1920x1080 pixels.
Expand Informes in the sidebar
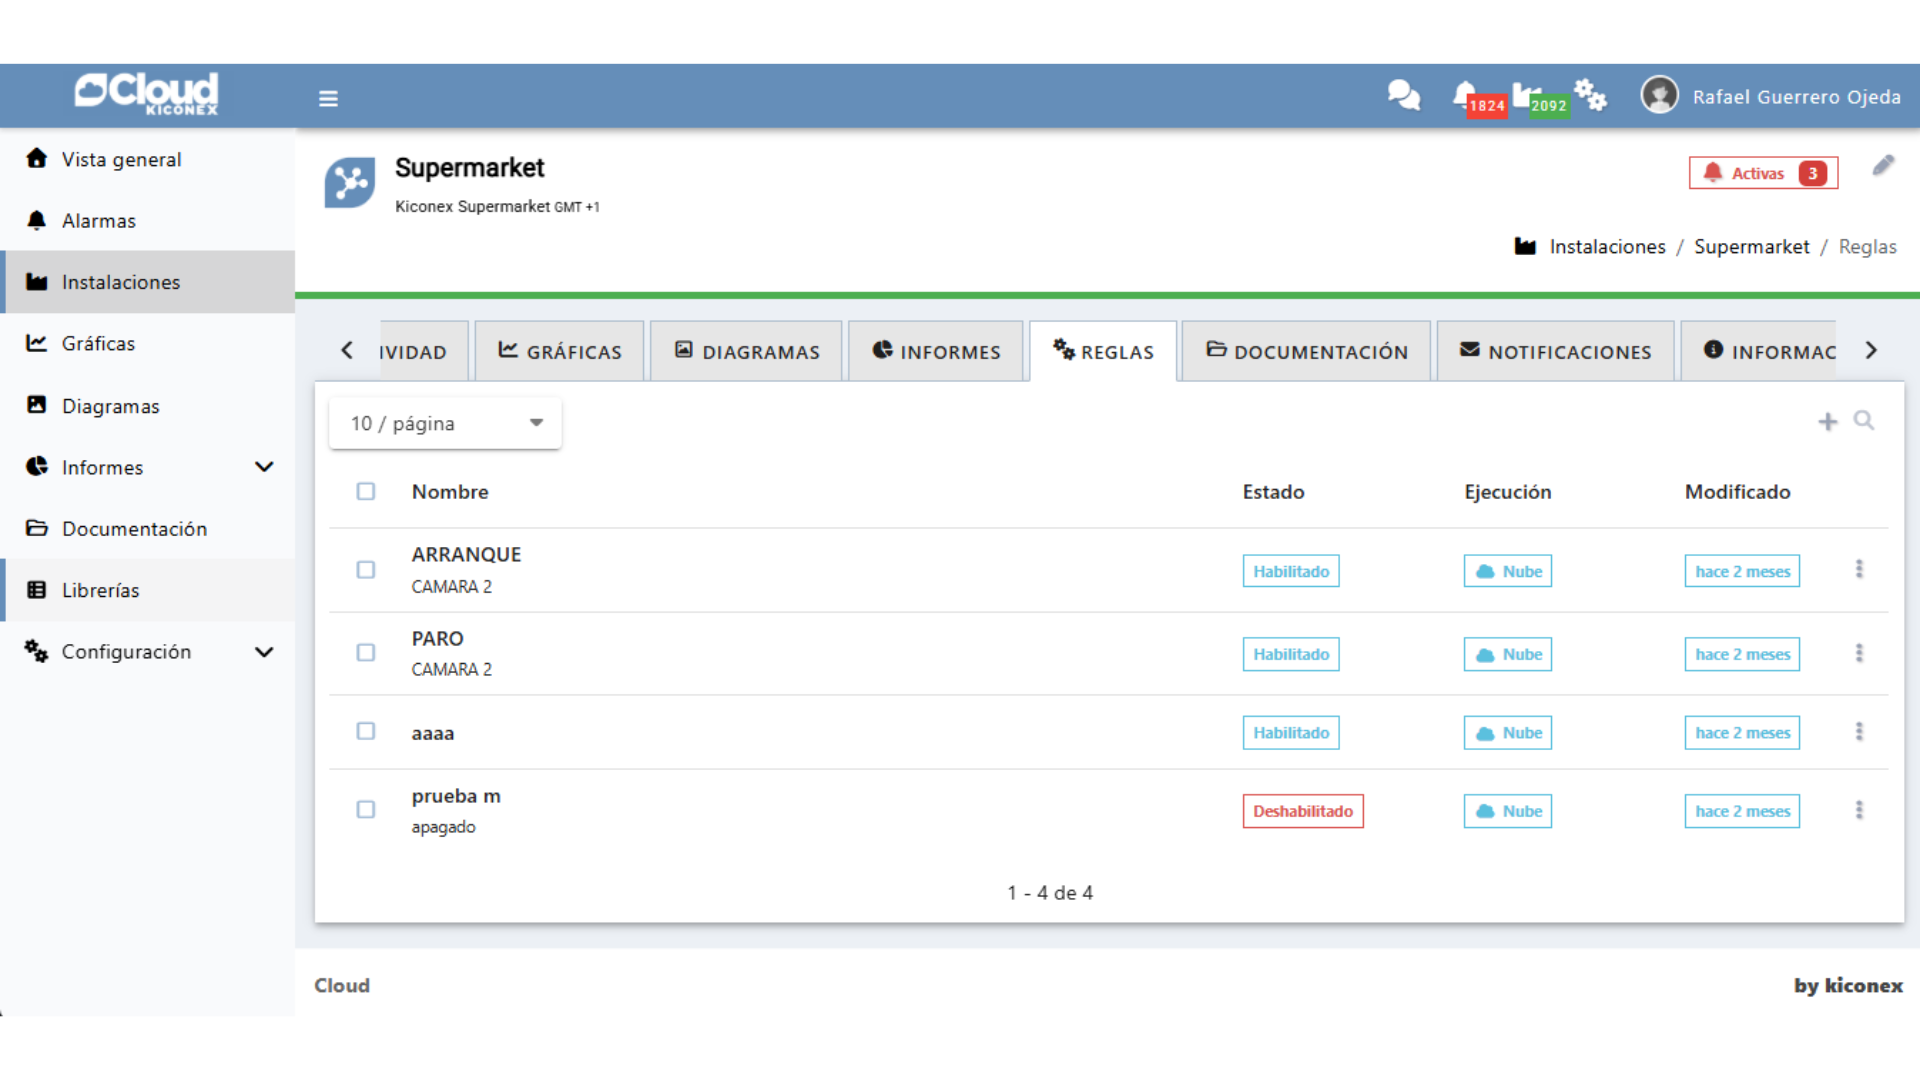(264, 467)
